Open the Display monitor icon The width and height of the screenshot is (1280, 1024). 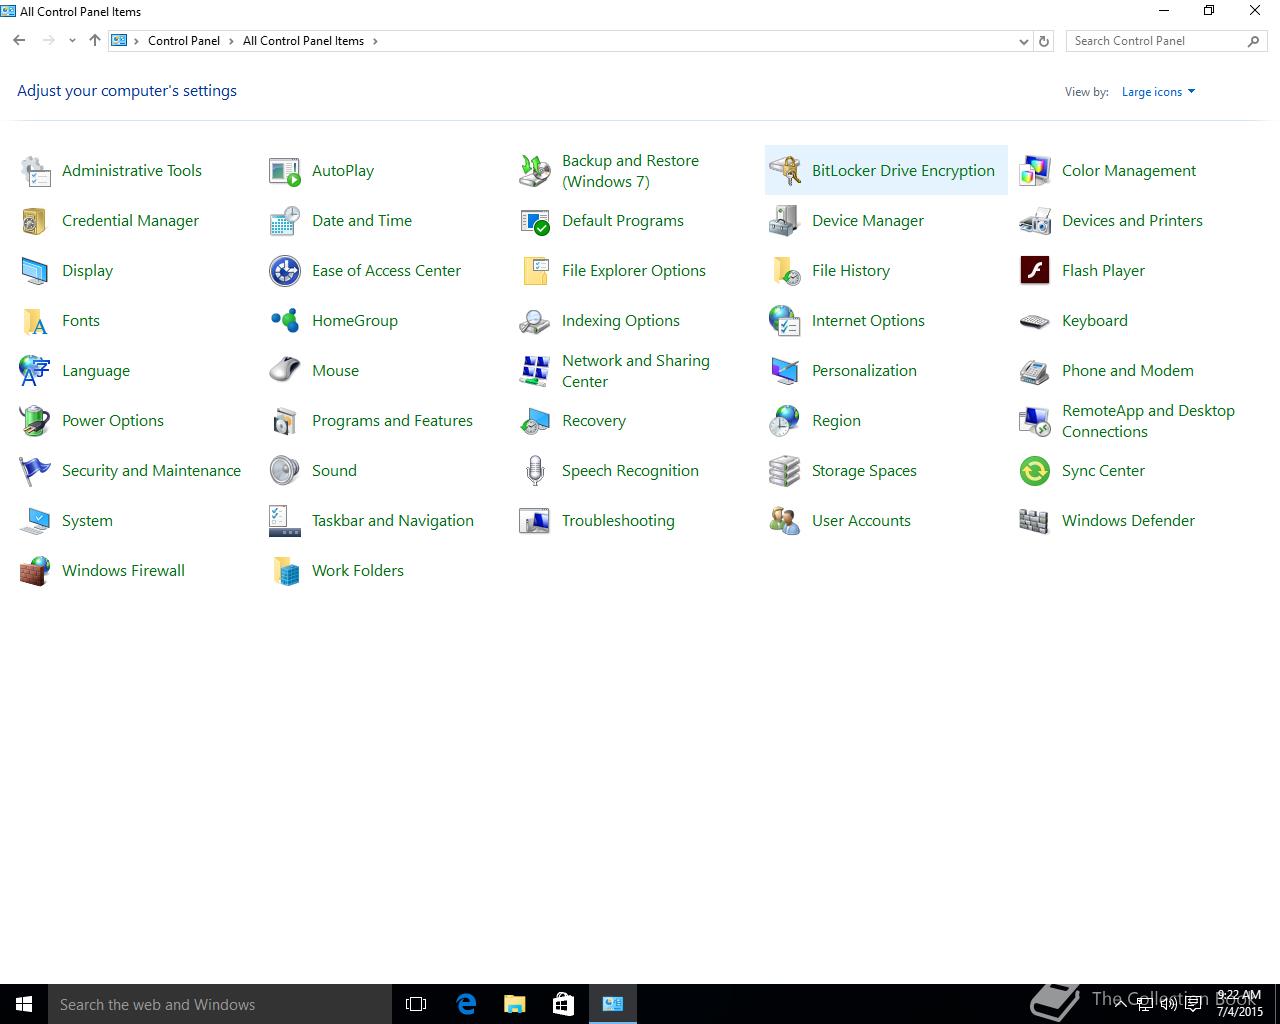pos(35,271)
